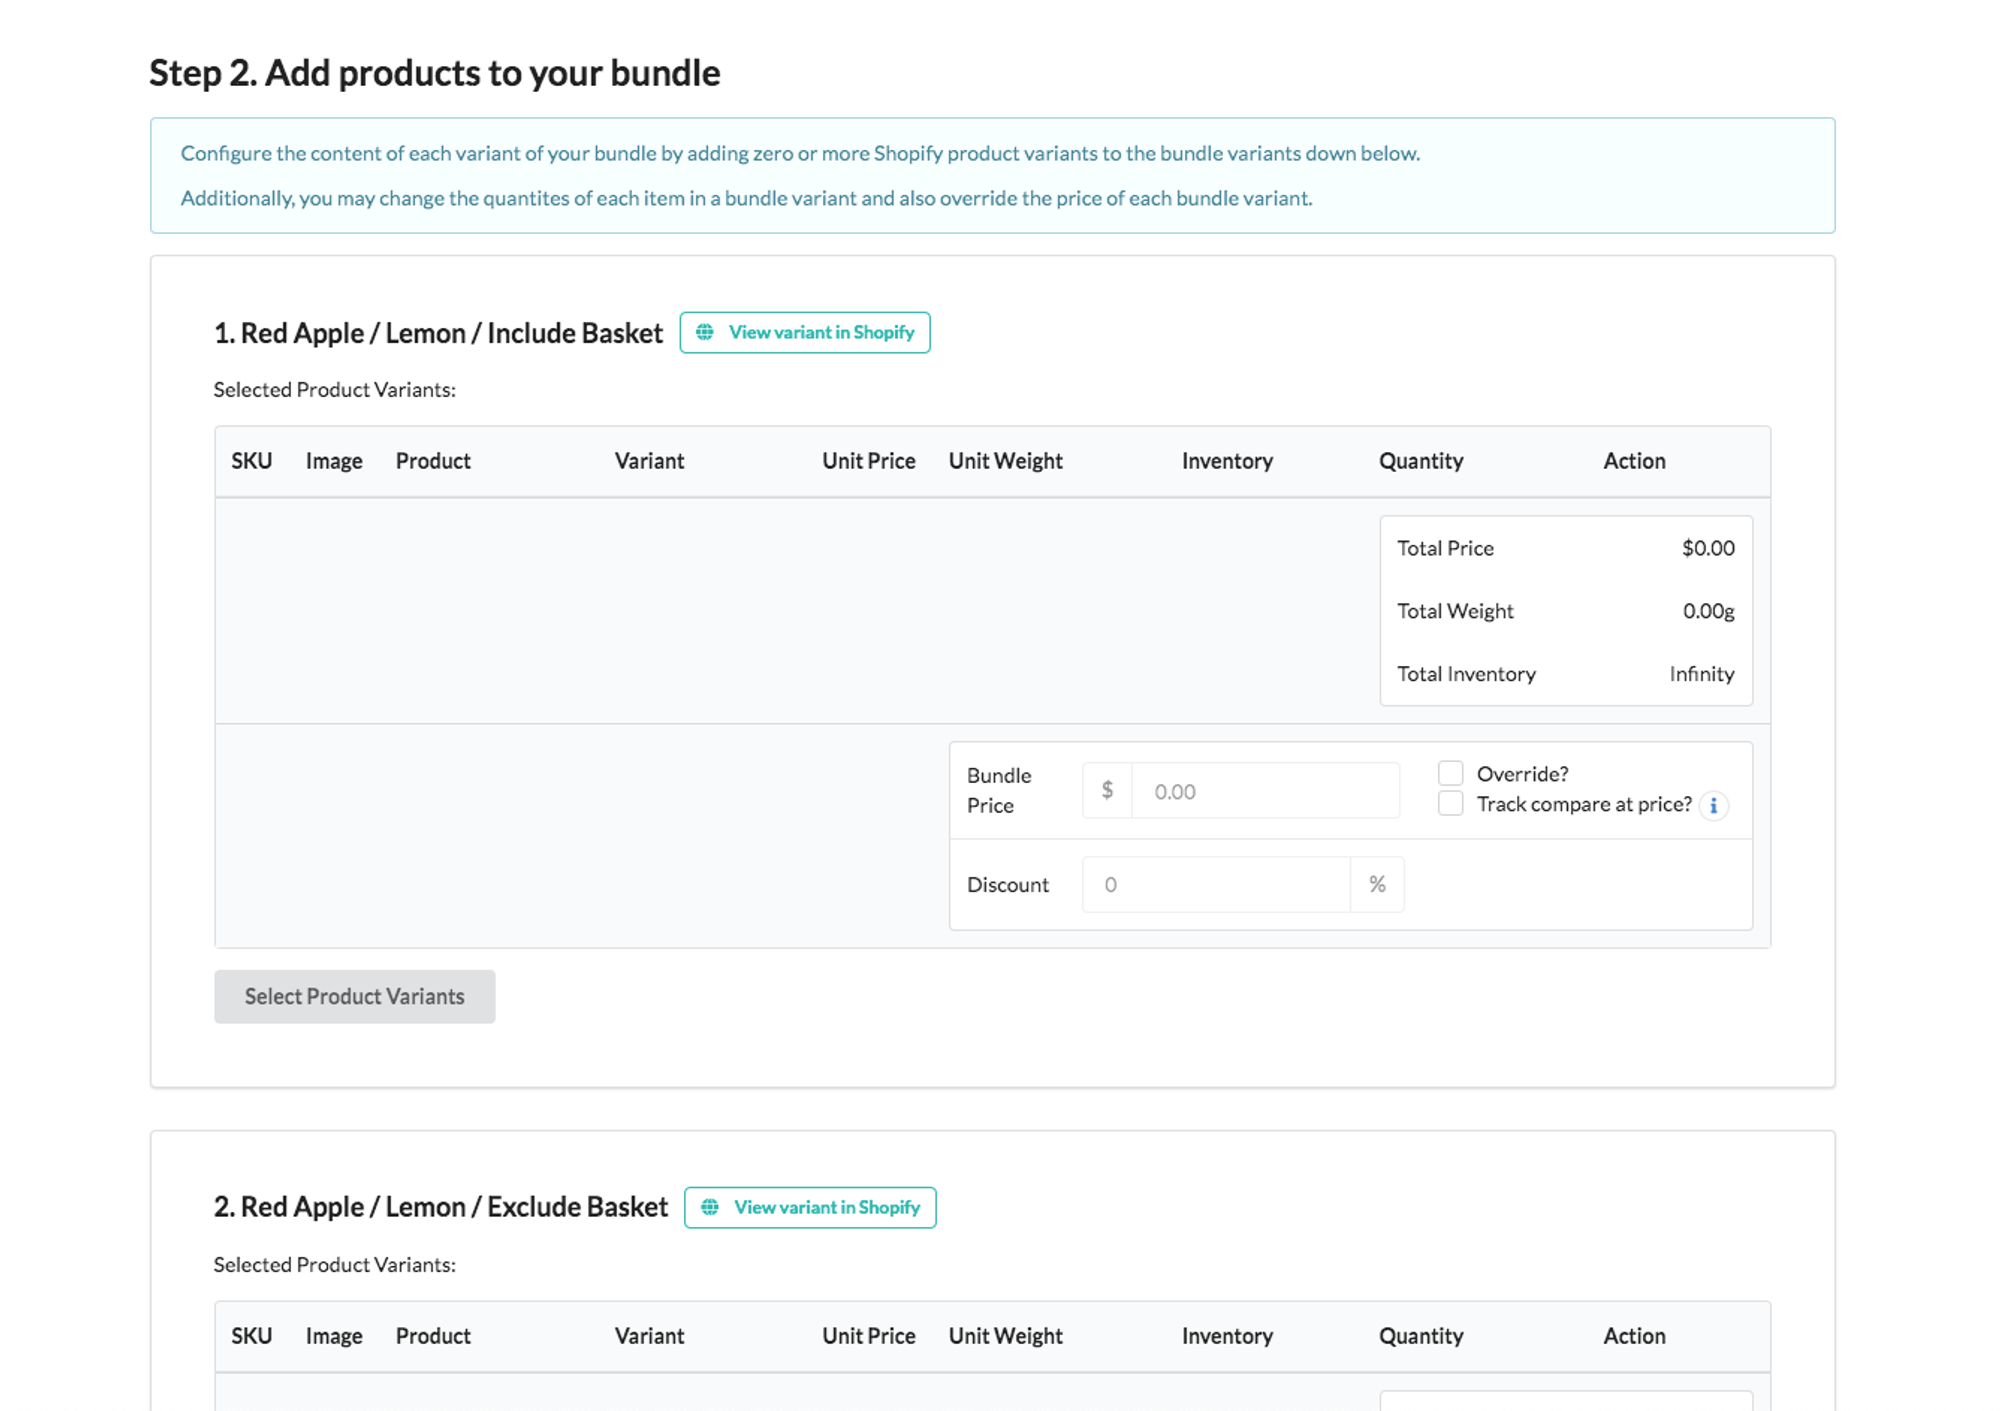The width and height of the screenshot is (2000, 1411).
Task: Click the Bundle Price label
Action: point(999,790)
